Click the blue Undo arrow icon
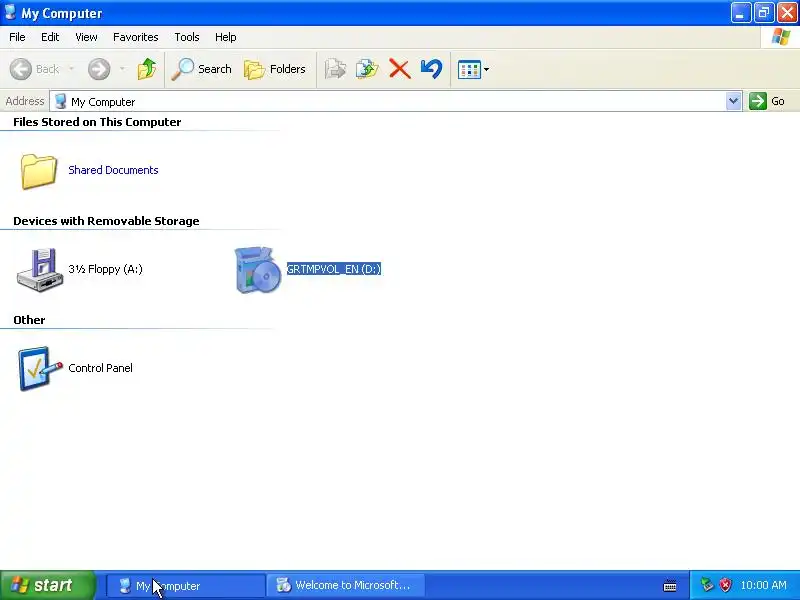Image resolution: width=800 pixels, height=600 pixels. click(431, 69)
